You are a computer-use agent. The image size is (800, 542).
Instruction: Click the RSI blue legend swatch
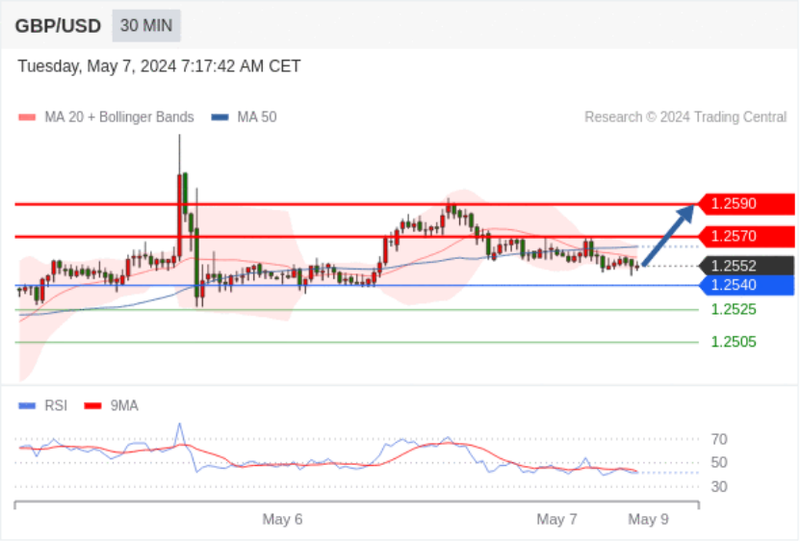coord(27,406)
